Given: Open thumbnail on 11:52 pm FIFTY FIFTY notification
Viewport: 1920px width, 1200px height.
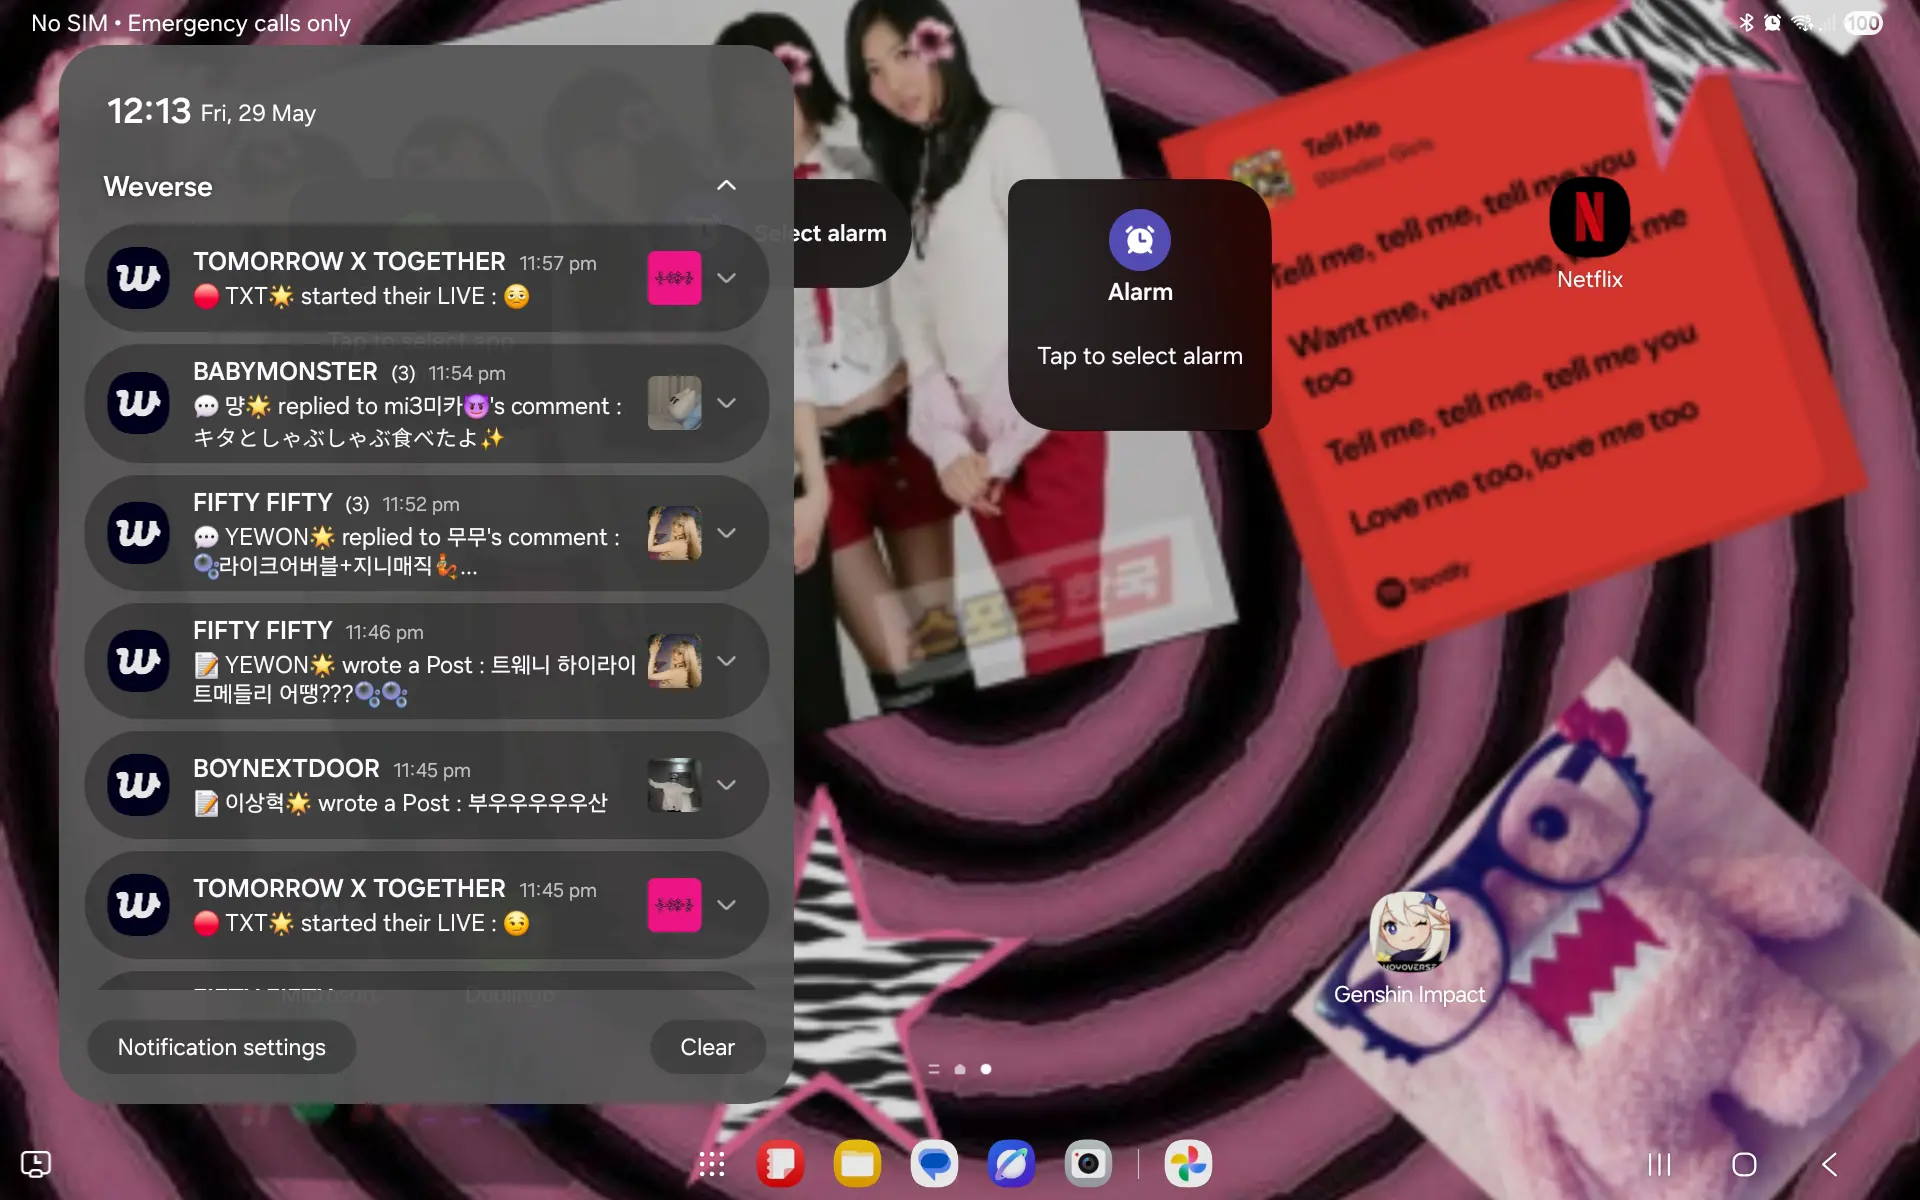Looking at the screenshot, I should click(674, 533).
